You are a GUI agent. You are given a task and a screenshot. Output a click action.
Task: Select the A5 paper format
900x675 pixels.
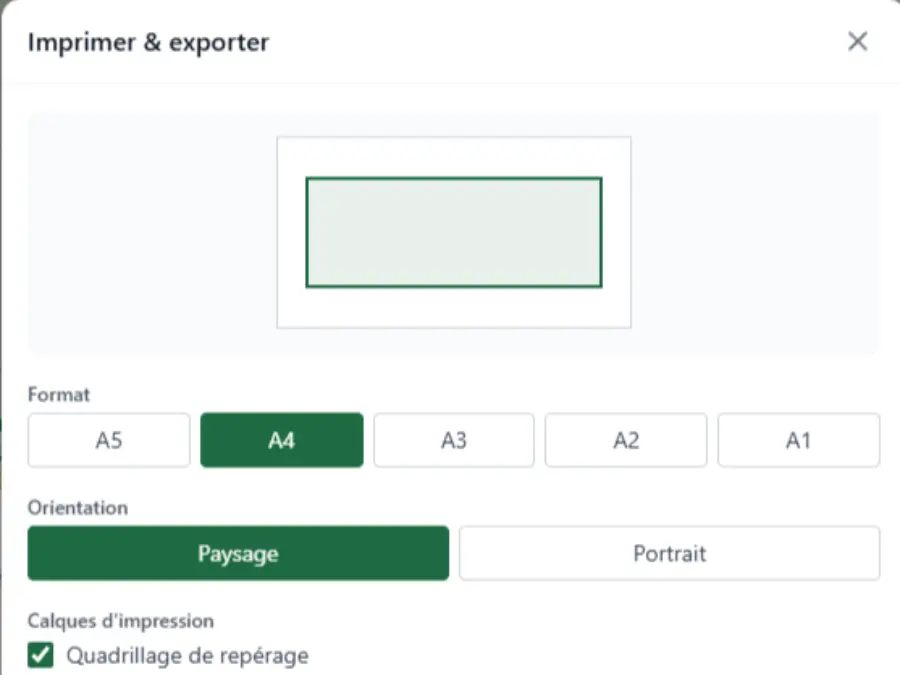[109, 440]
